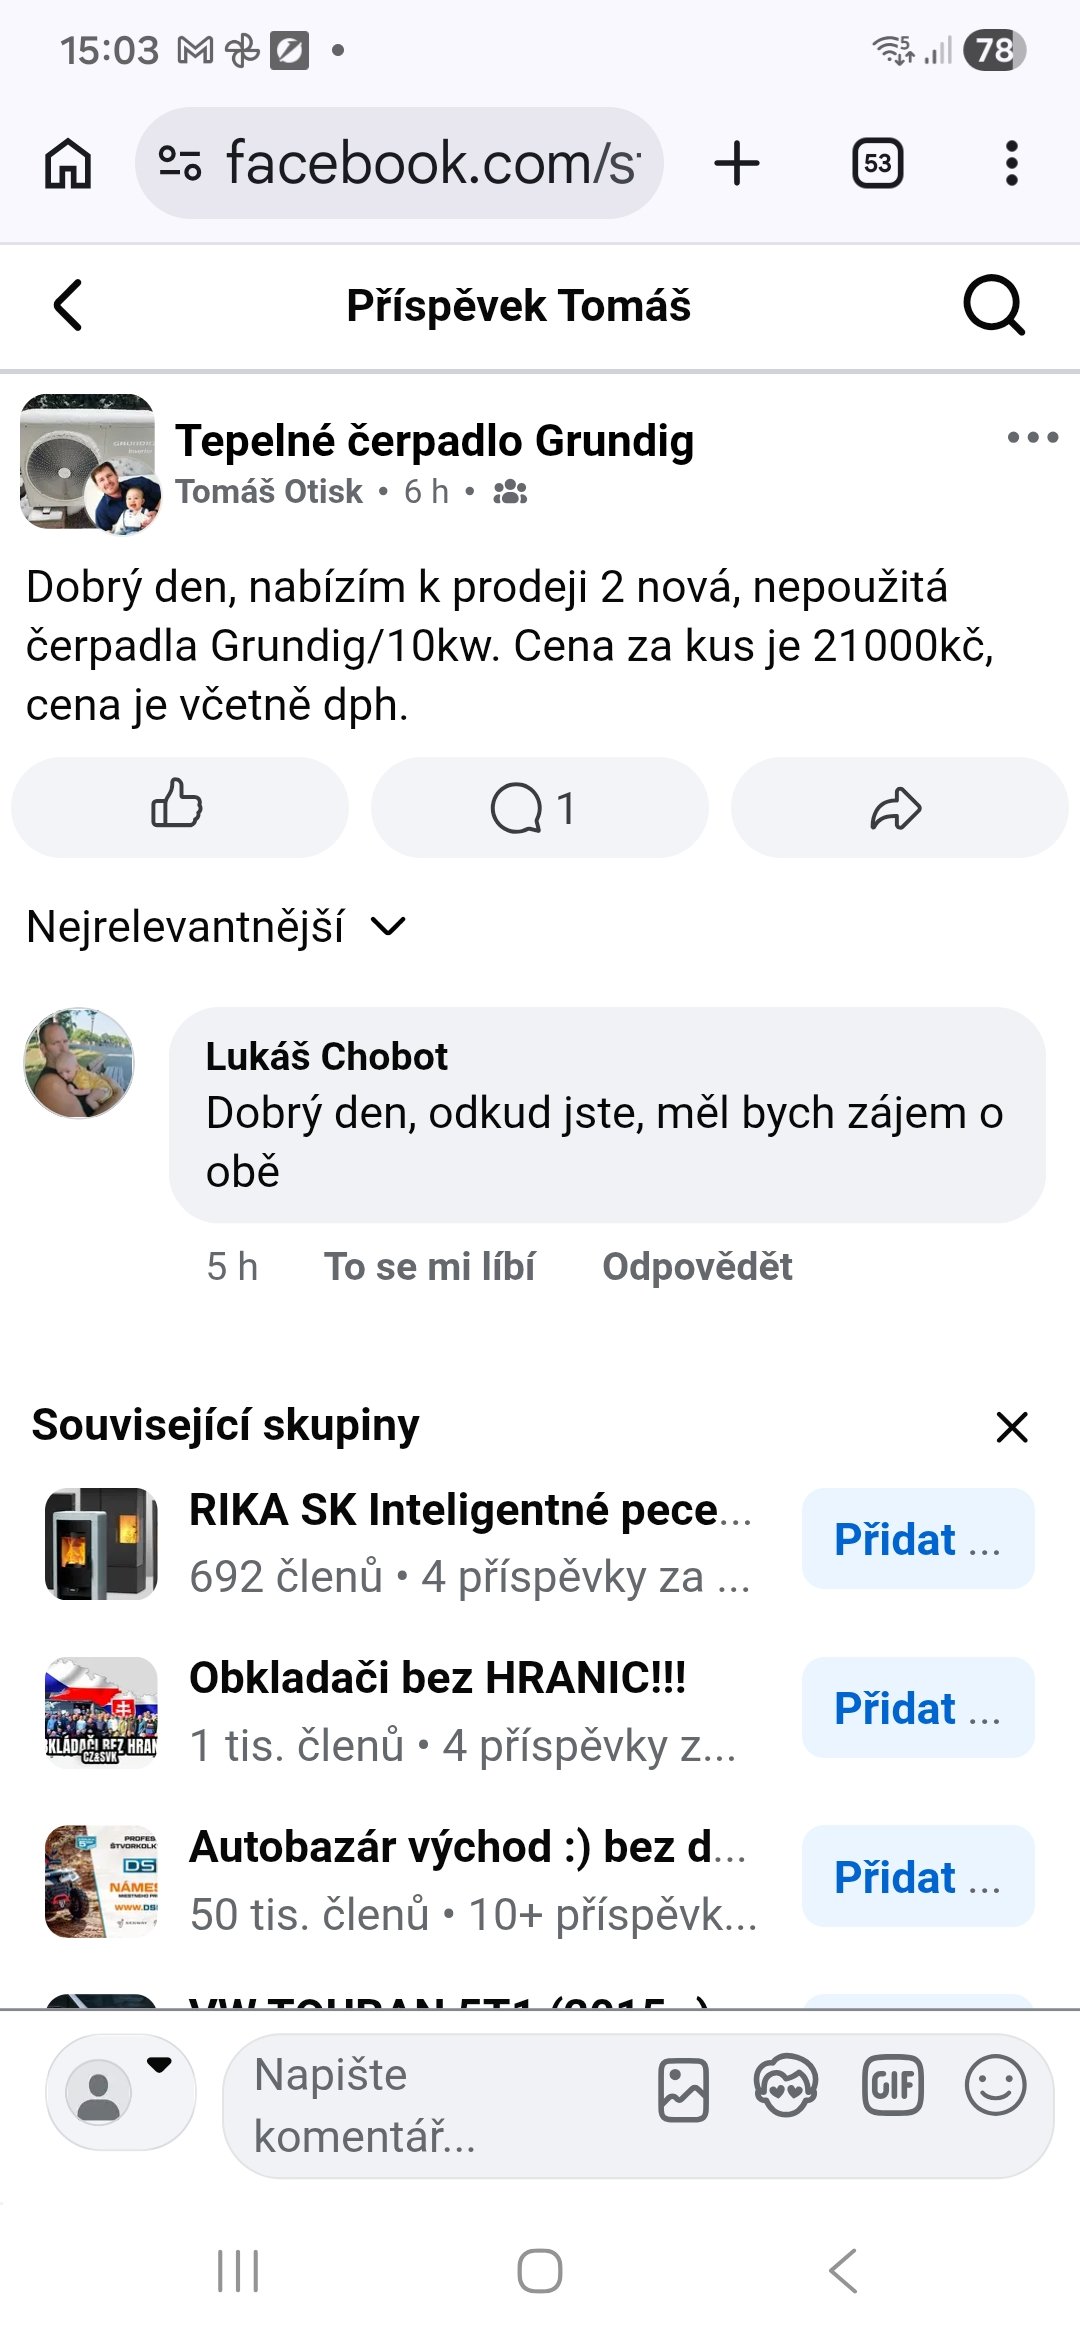Tap the search magnifier icon
This screenshot has height=2340, width=1080.
[x=993, y=305]
